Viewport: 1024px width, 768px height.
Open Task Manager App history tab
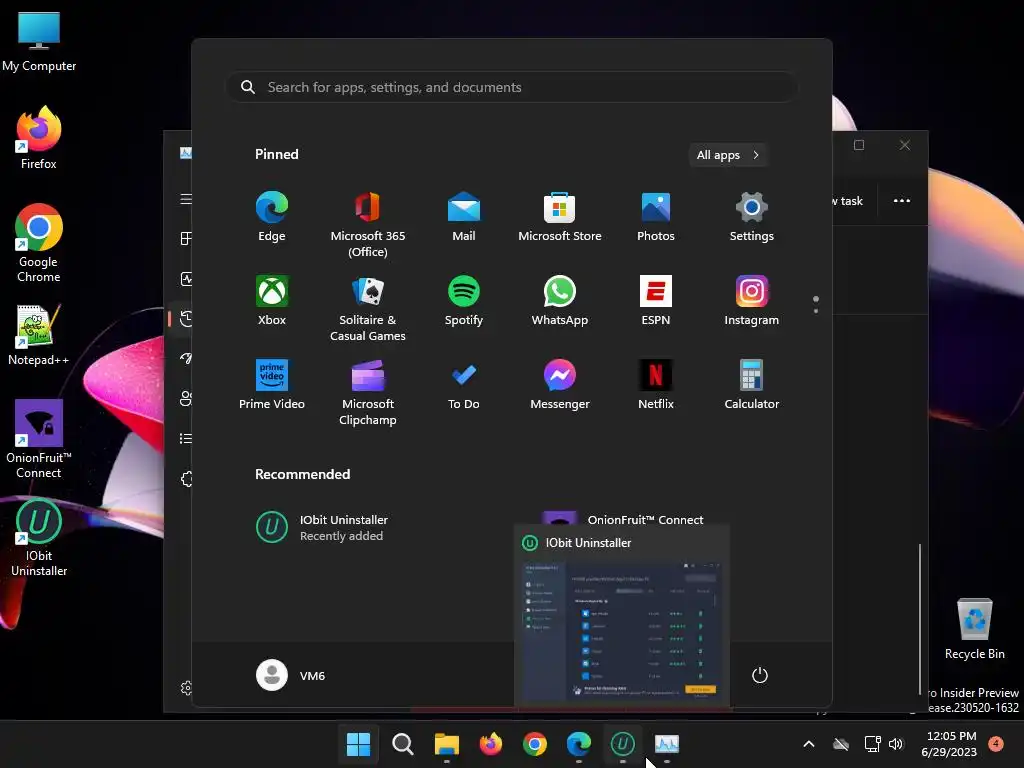coord(186,319)
